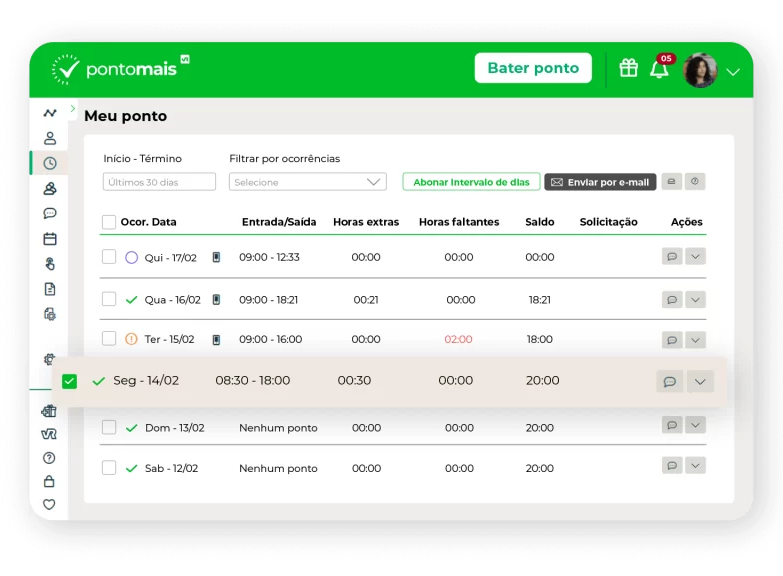The image size is (783, 576).
Task: Open comment for Dom - 13/02 row
Action: coord(672,425)
